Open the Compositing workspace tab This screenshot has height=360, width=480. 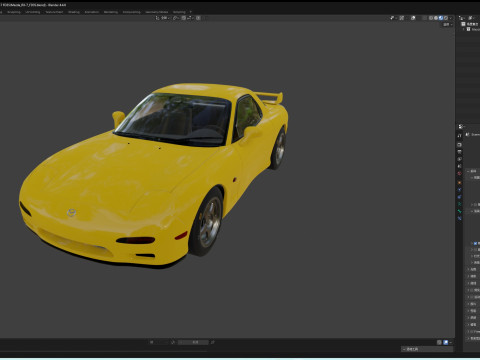point(131,12)
